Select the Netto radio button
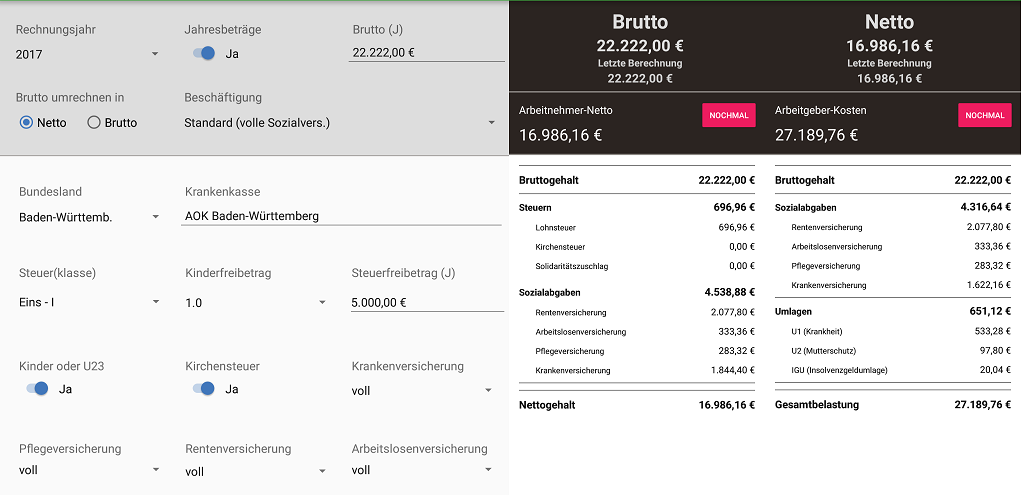Image resolution: width=1024 pixels, height=500 pixels. (27, 123)
